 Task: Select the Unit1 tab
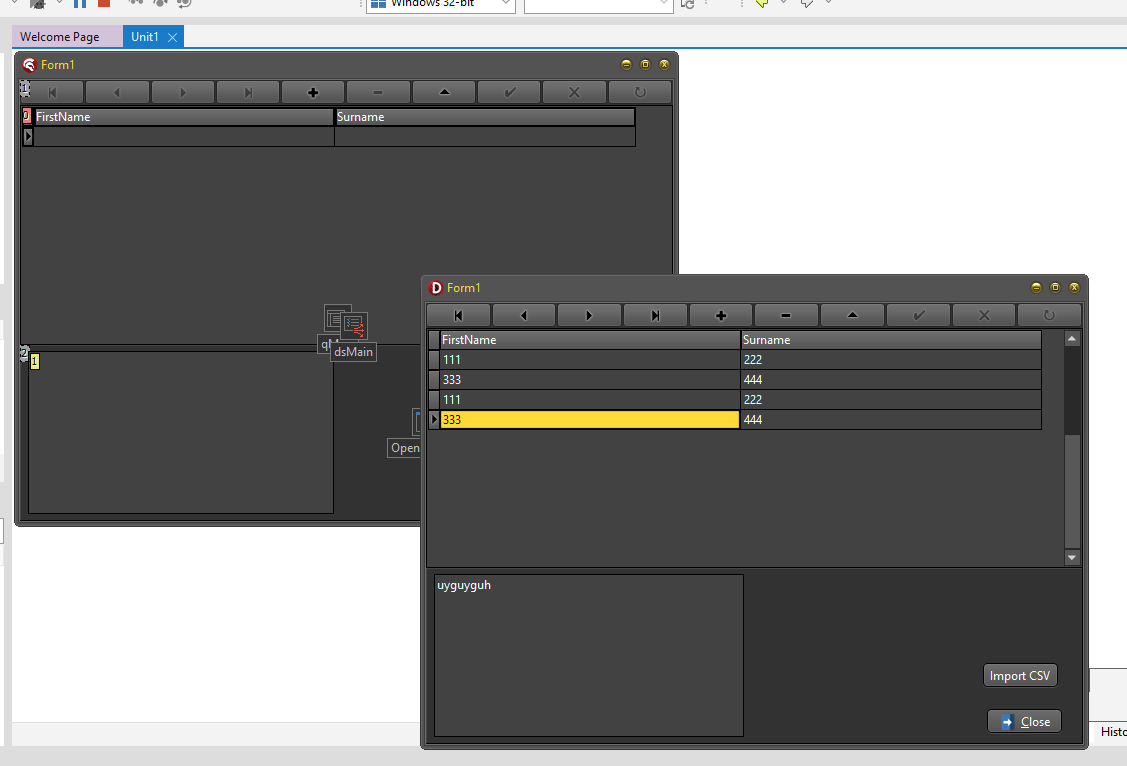[x=144, y=37]
